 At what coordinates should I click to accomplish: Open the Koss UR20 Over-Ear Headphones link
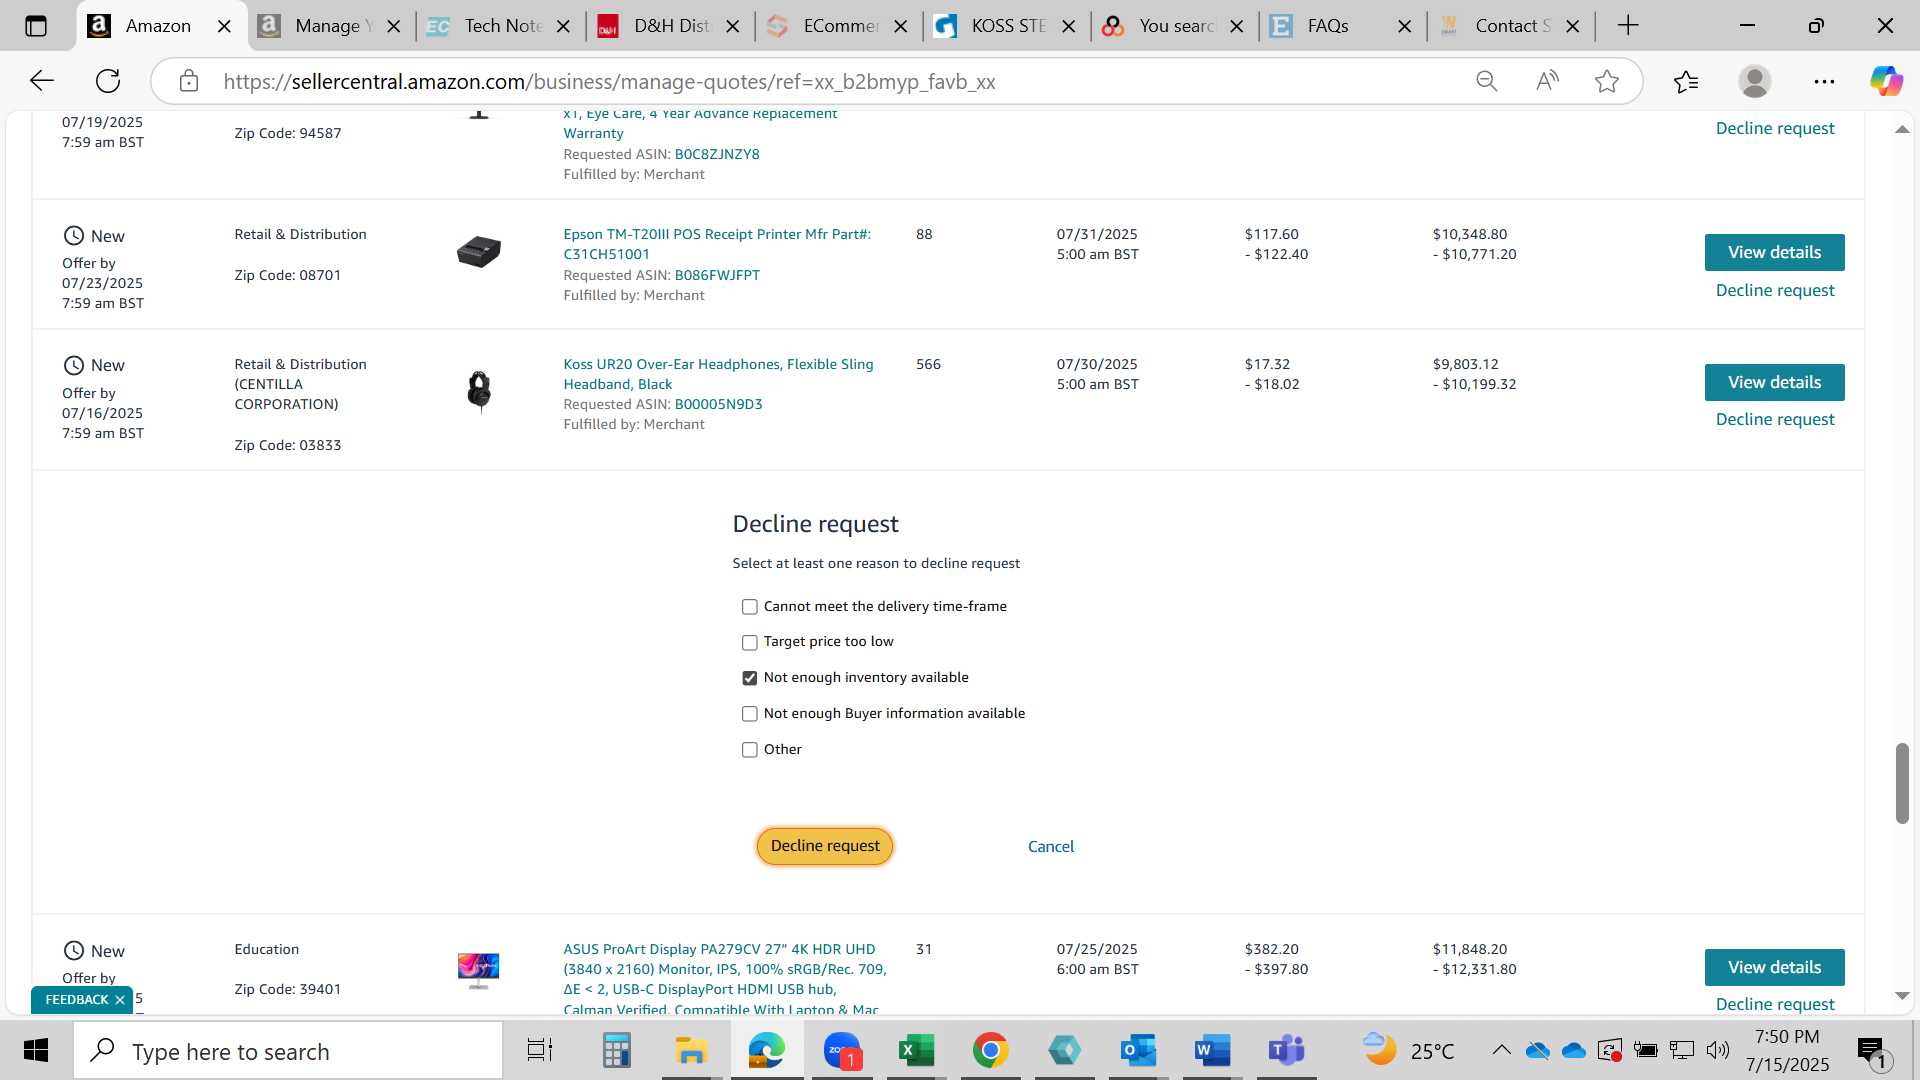point(718,375)
